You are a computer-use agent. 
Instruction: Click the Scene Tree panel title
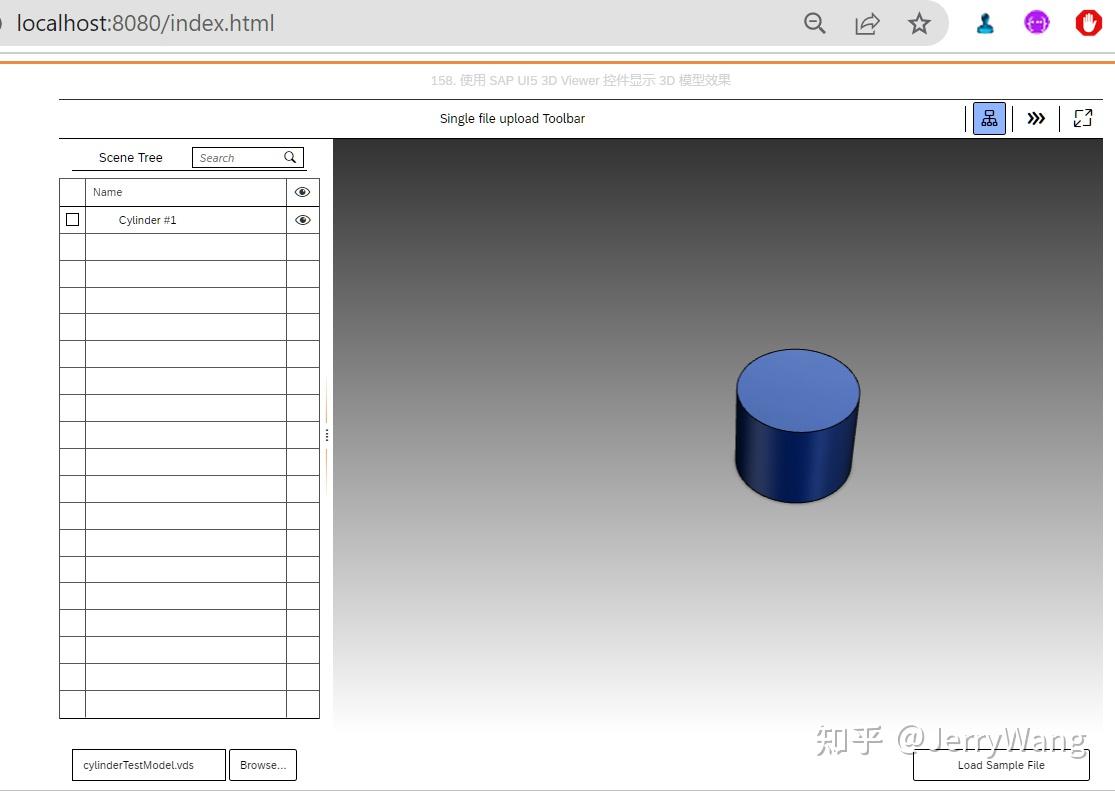130,157
